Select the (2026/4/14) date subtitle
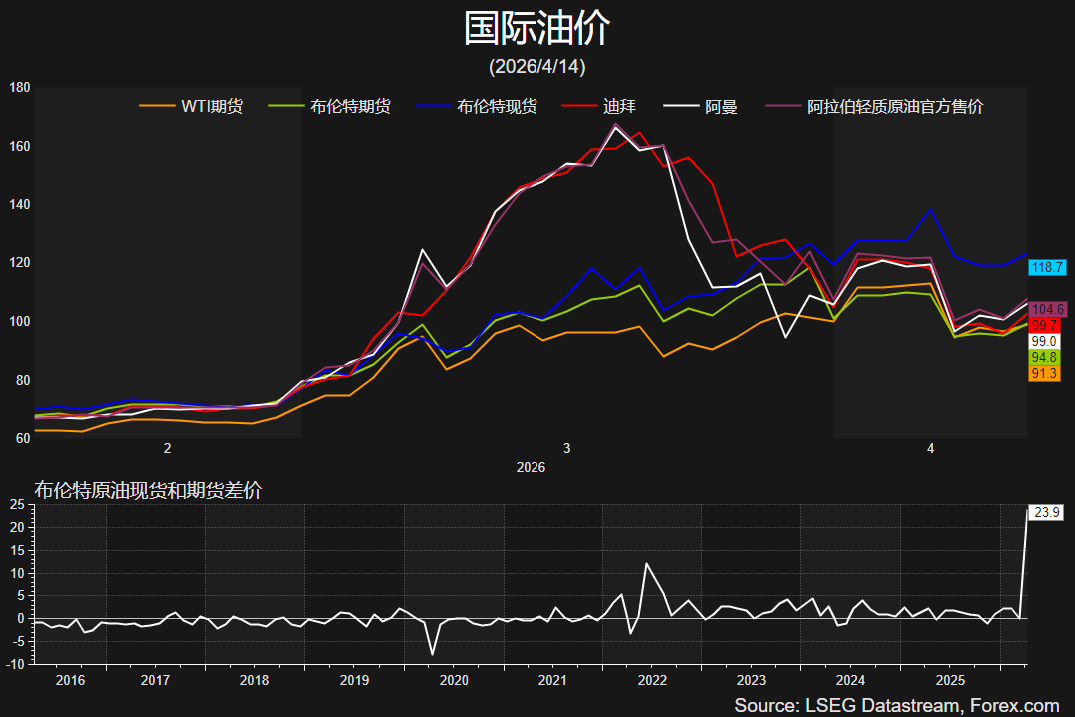 537,67
